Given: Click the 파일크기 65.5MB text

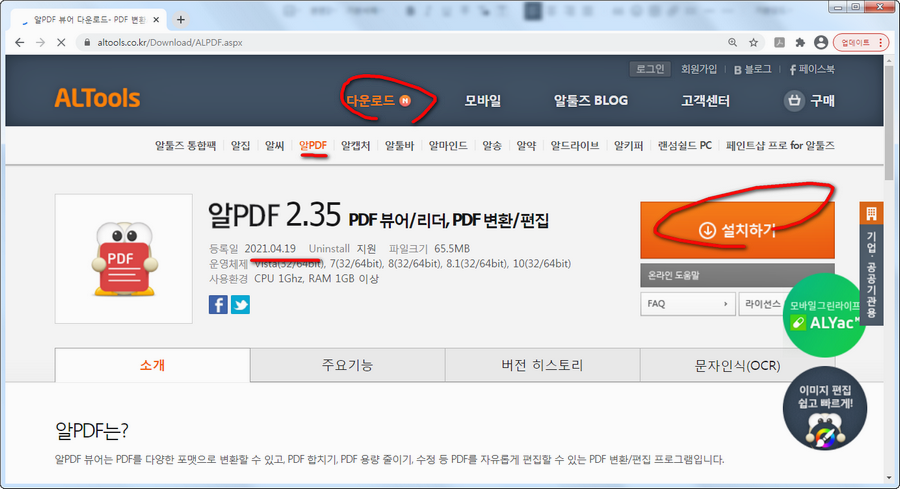Looking at the screenshot, I should 429,249.
